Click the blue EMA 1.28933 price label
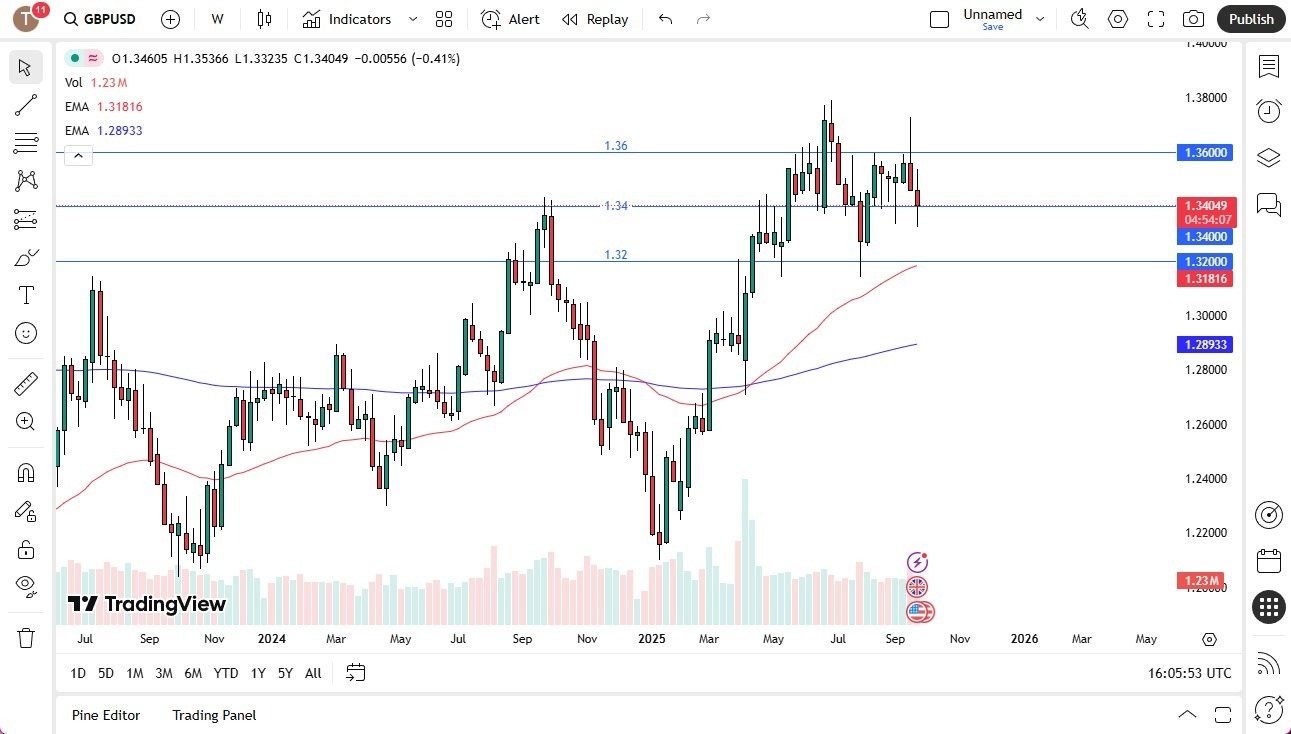Image resolution: width=1291 pixels, height=734 pixels. click(1205, 344)
